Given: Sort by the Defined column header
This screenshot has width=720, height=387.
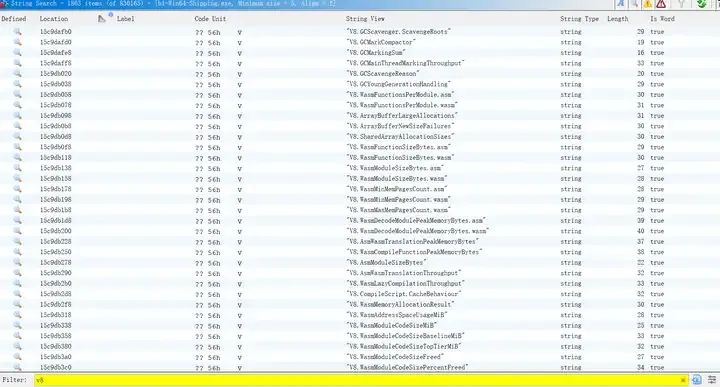Looking at the screenshot, I should click(14, 19).
